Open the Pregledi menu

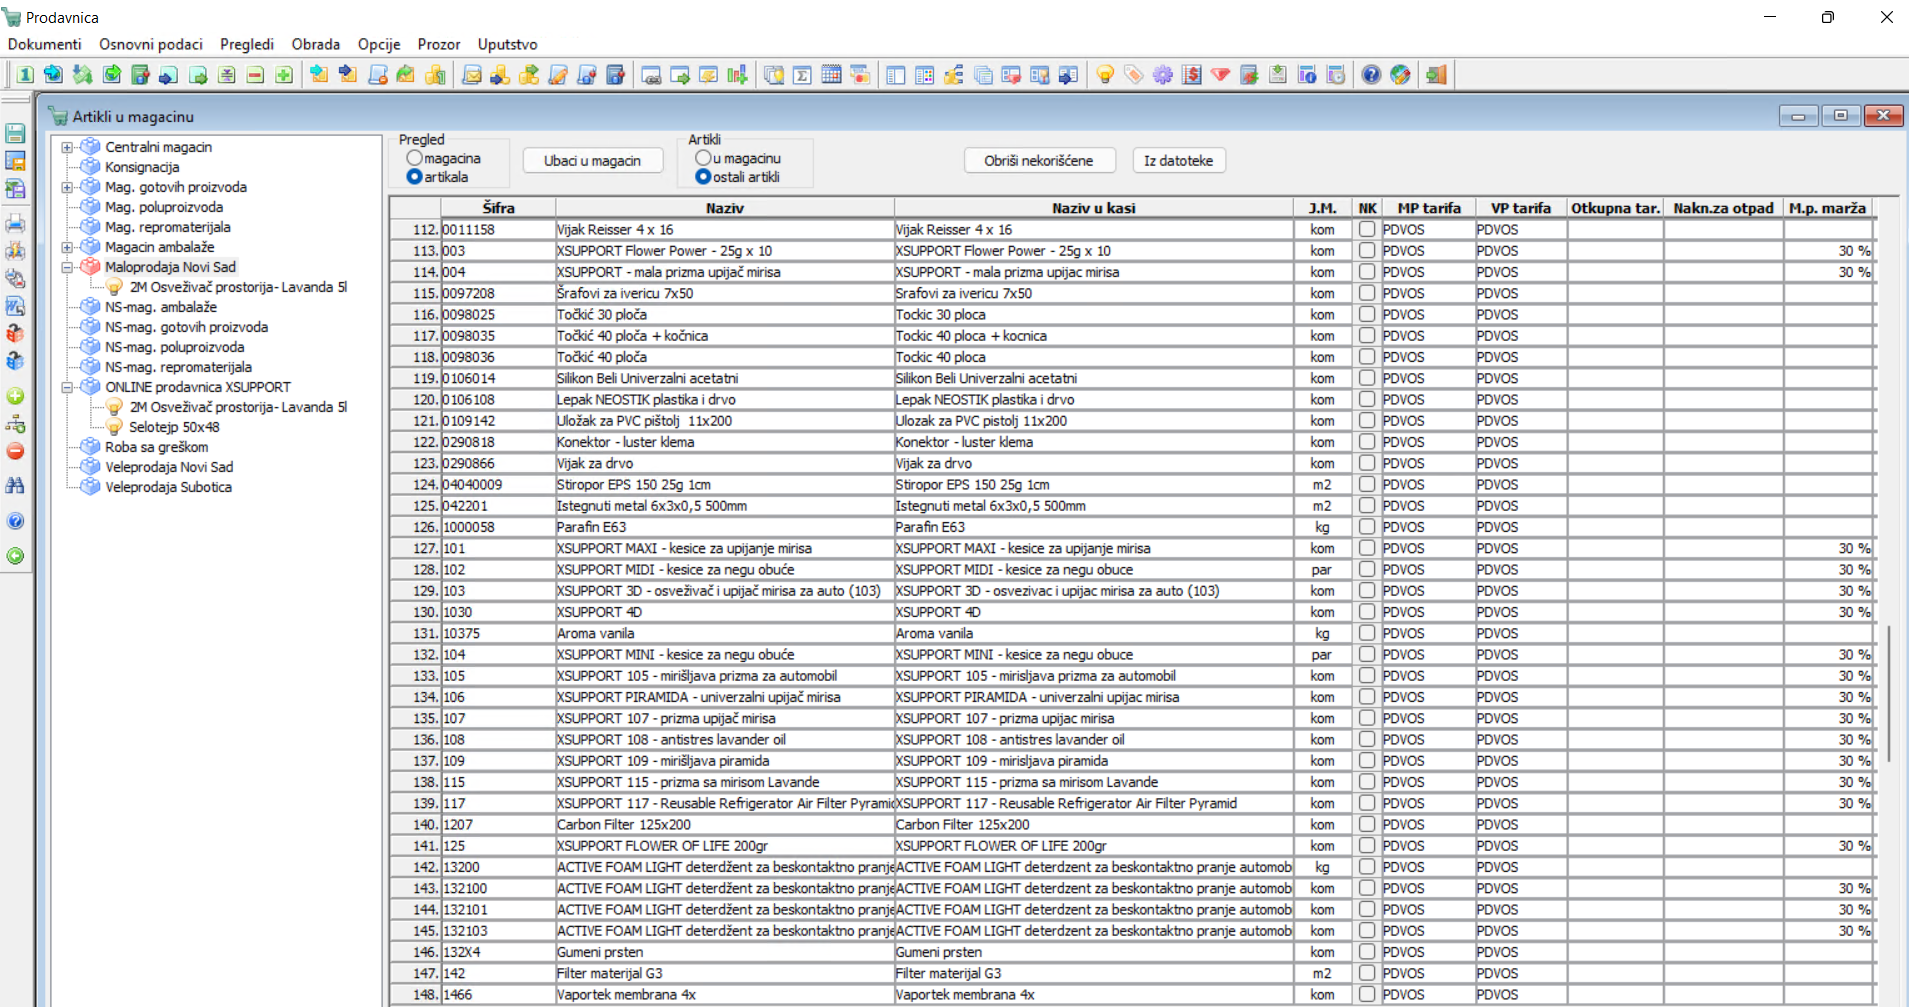click(247, 44)
